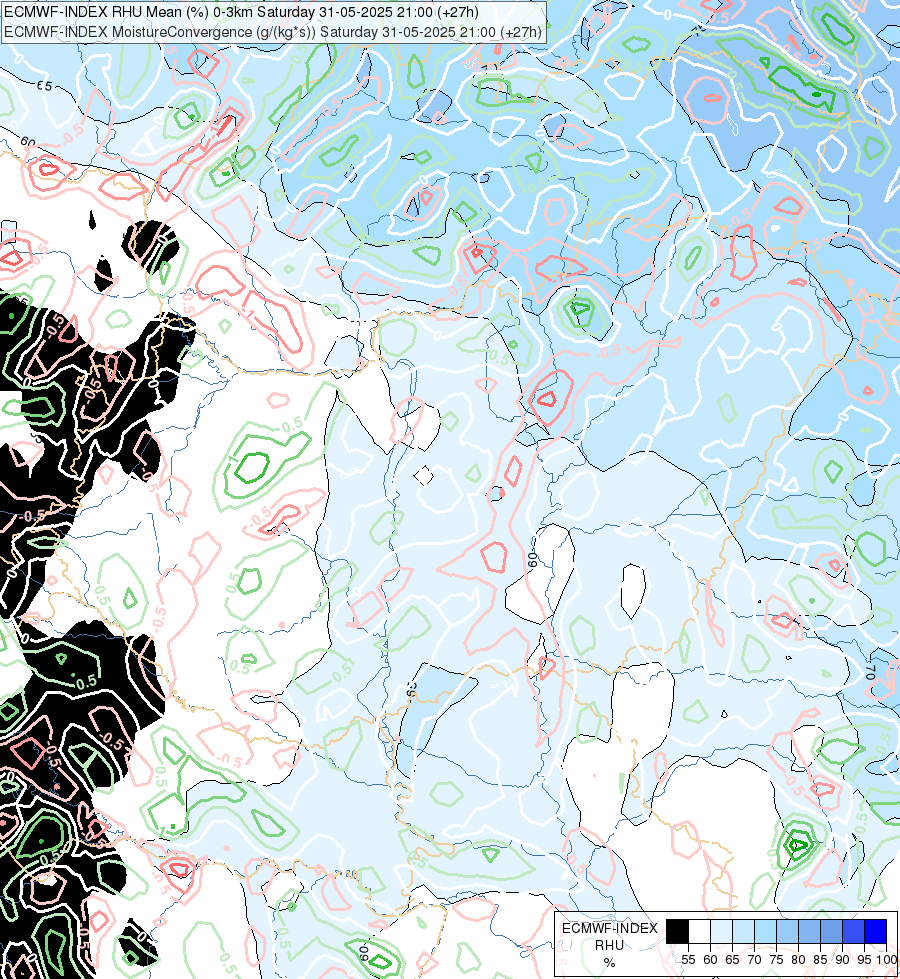The image size is (900, 979).
Task: Select the 90-95 royal blue legend swatch
Action: pyautogui.click(x=853, y=932)
